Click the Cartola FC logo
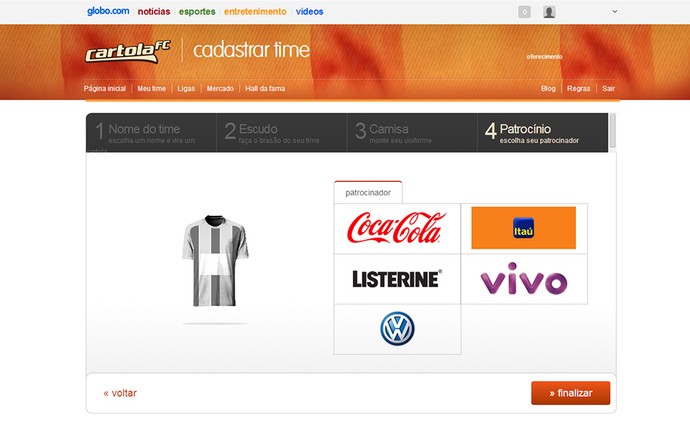690x436 pixels. [129, 51]
